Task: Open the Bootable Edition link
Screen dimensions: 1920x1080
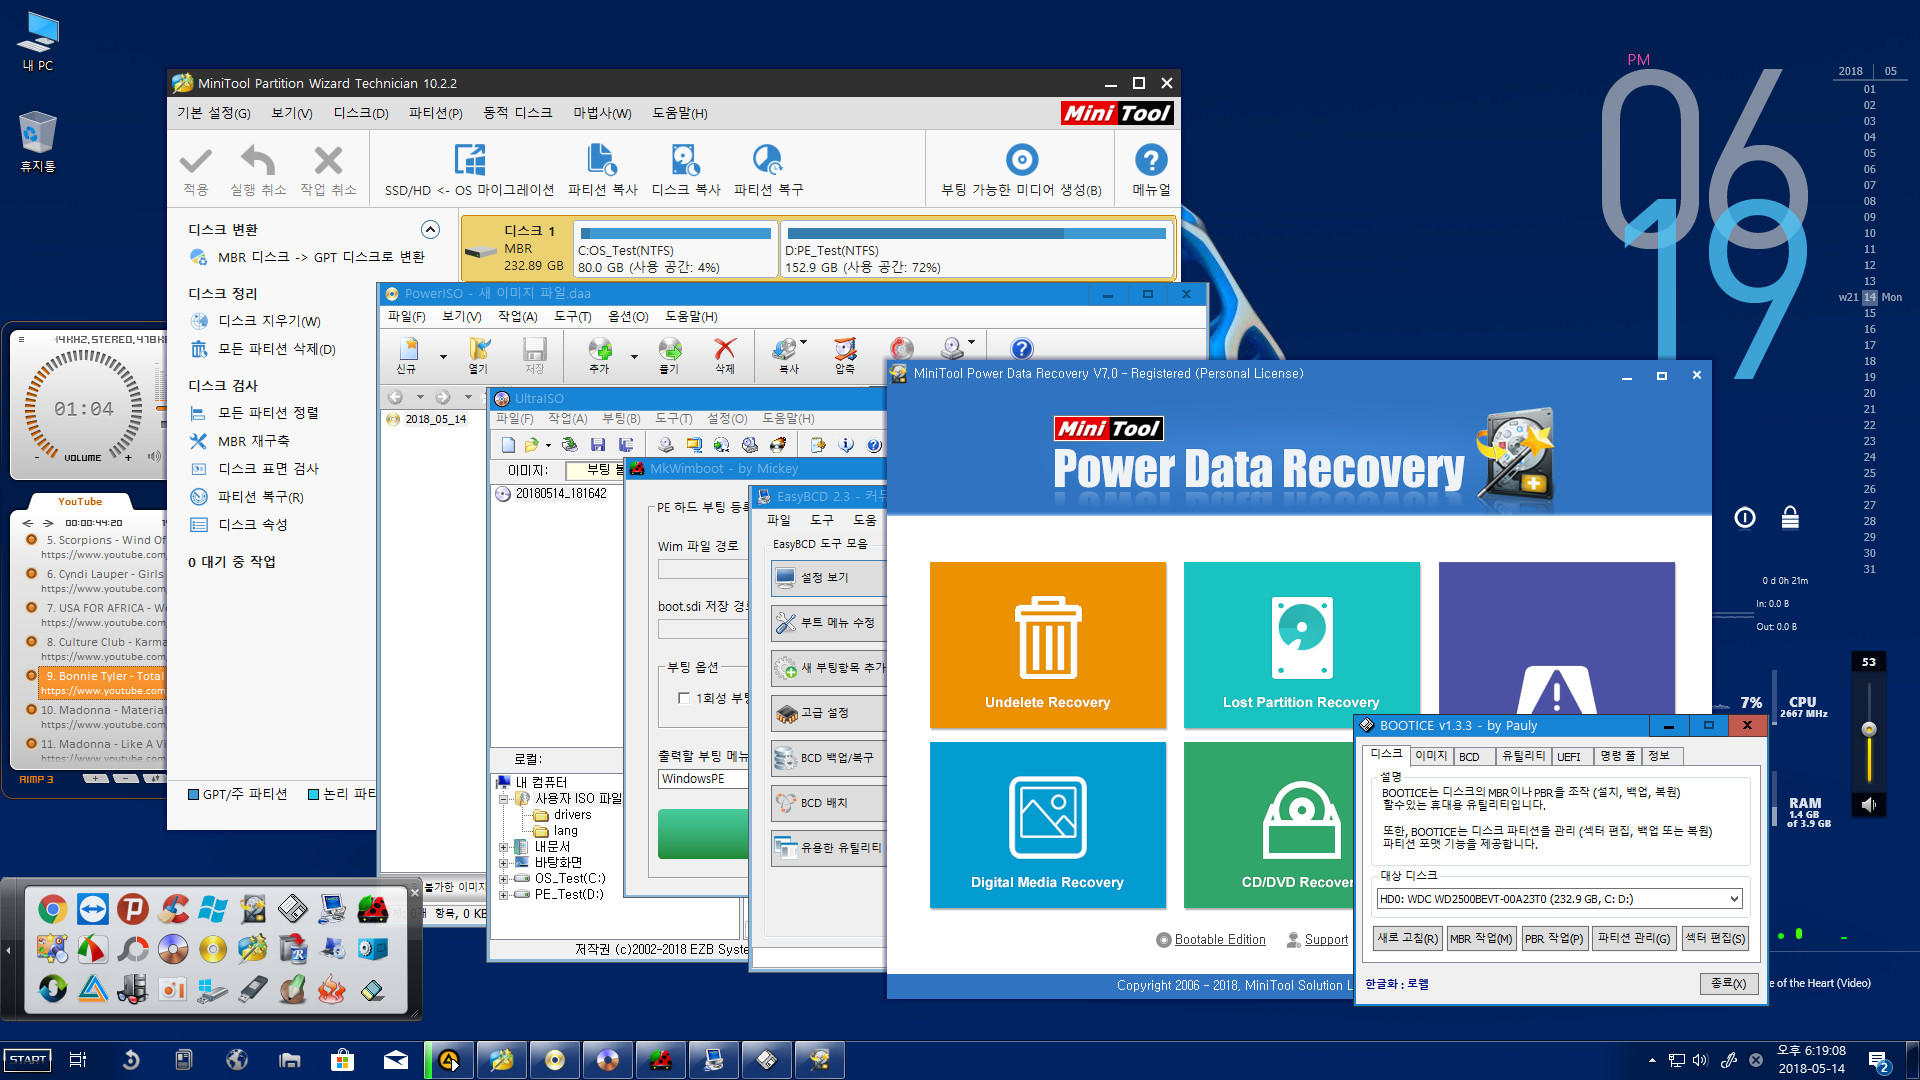Action: tap(1219, 940)
